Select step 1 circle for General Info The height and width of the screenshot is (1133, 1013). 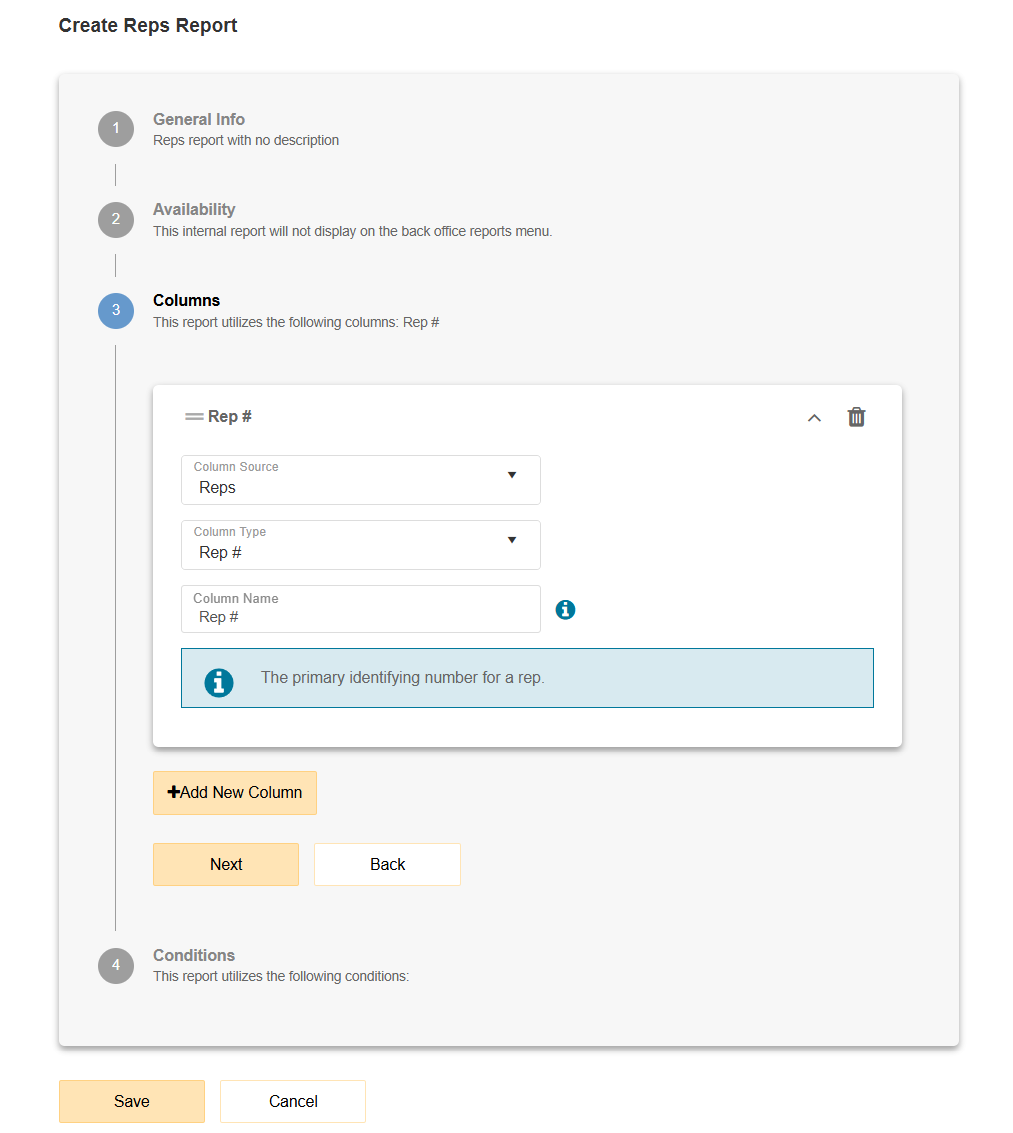pos(115,128)
